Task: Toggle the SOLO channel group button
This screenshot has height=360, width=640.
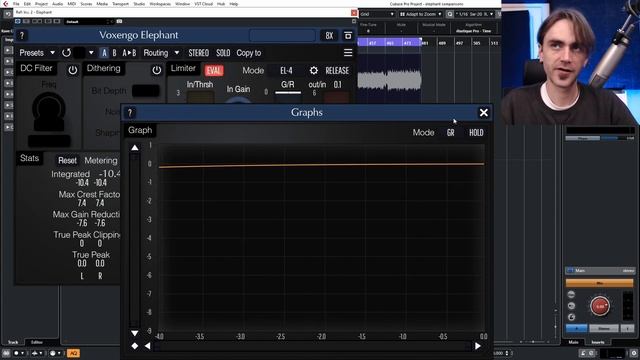Action: point(223,53)
